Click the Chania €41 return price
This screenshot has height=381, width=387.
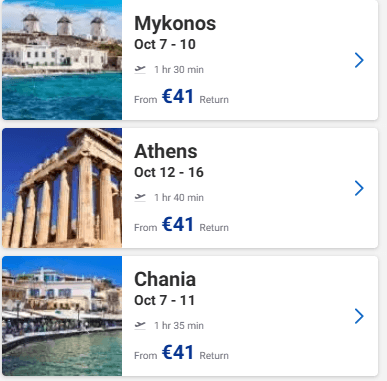click(178, 352)
